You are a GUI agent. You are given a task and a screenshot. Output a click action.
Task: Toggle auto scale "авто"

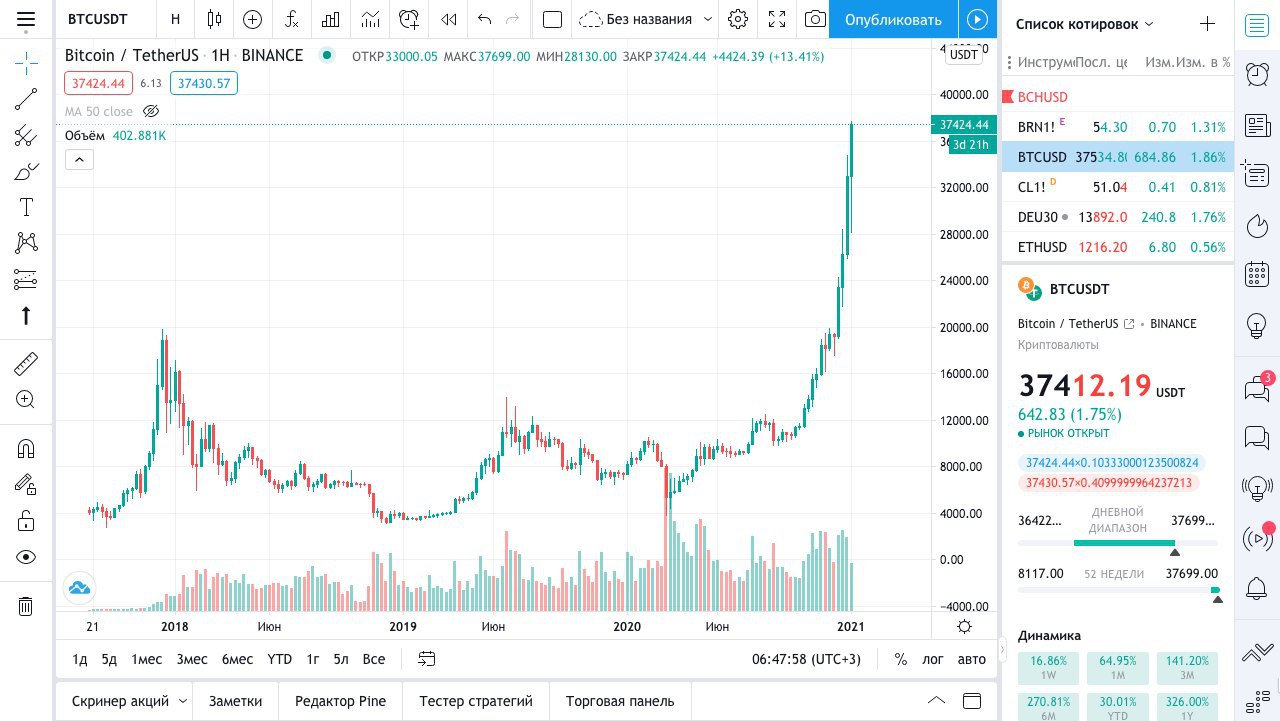coord(971,659)
